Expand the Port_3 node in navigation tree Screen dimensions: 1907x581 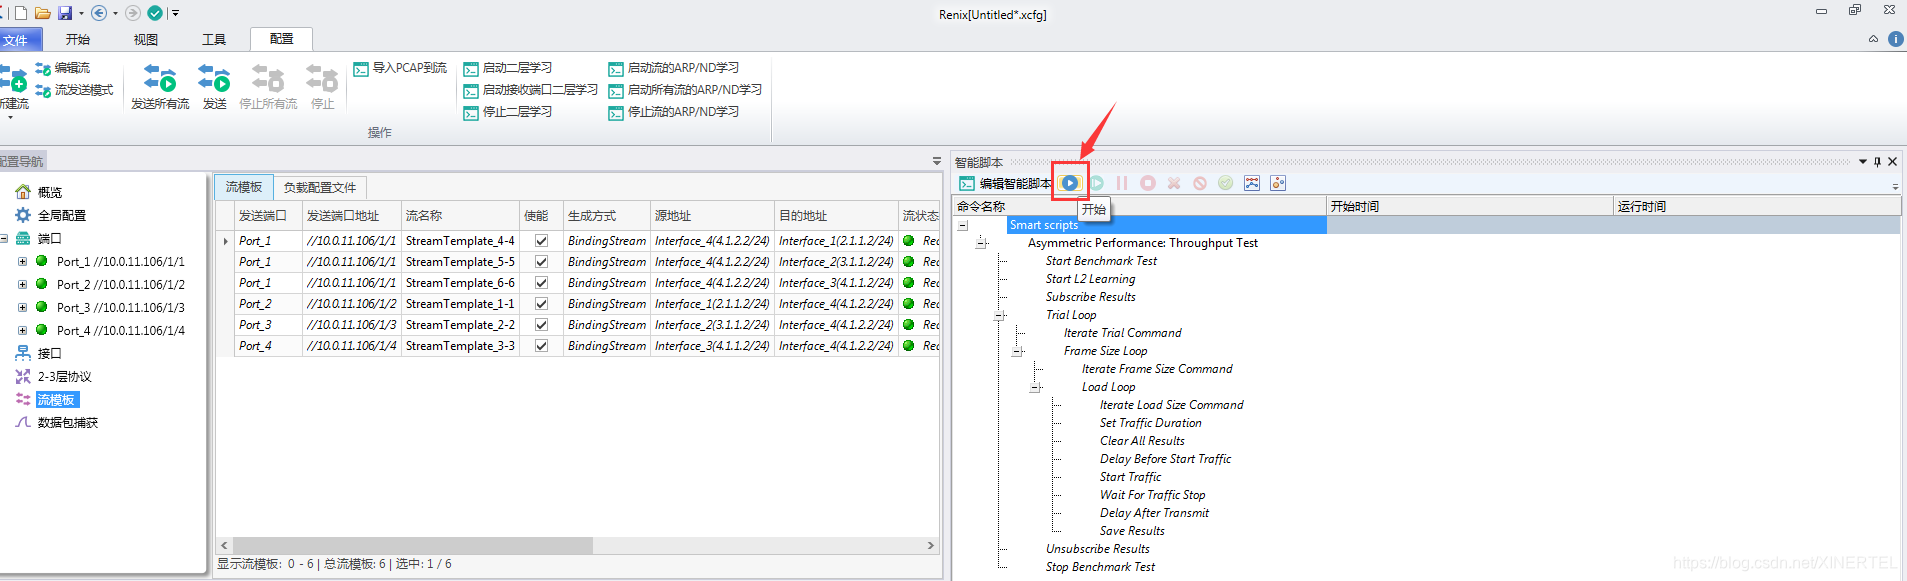22,308
